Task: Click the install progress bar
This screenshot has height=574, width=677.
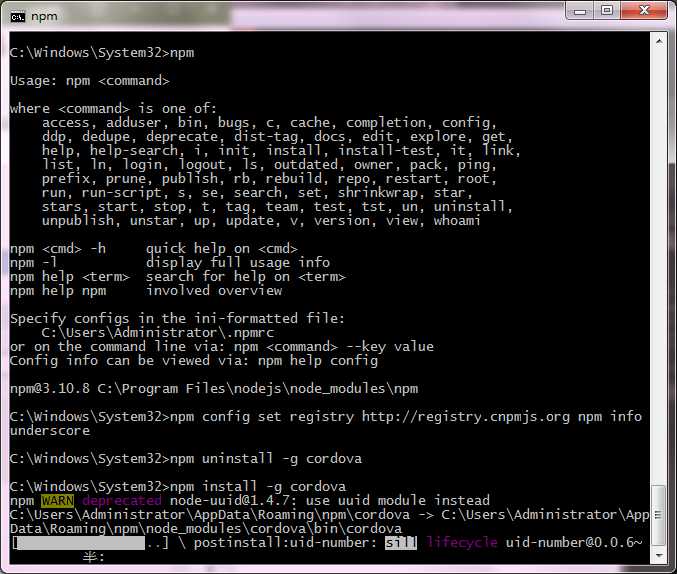Action: [x=90, y=543]
